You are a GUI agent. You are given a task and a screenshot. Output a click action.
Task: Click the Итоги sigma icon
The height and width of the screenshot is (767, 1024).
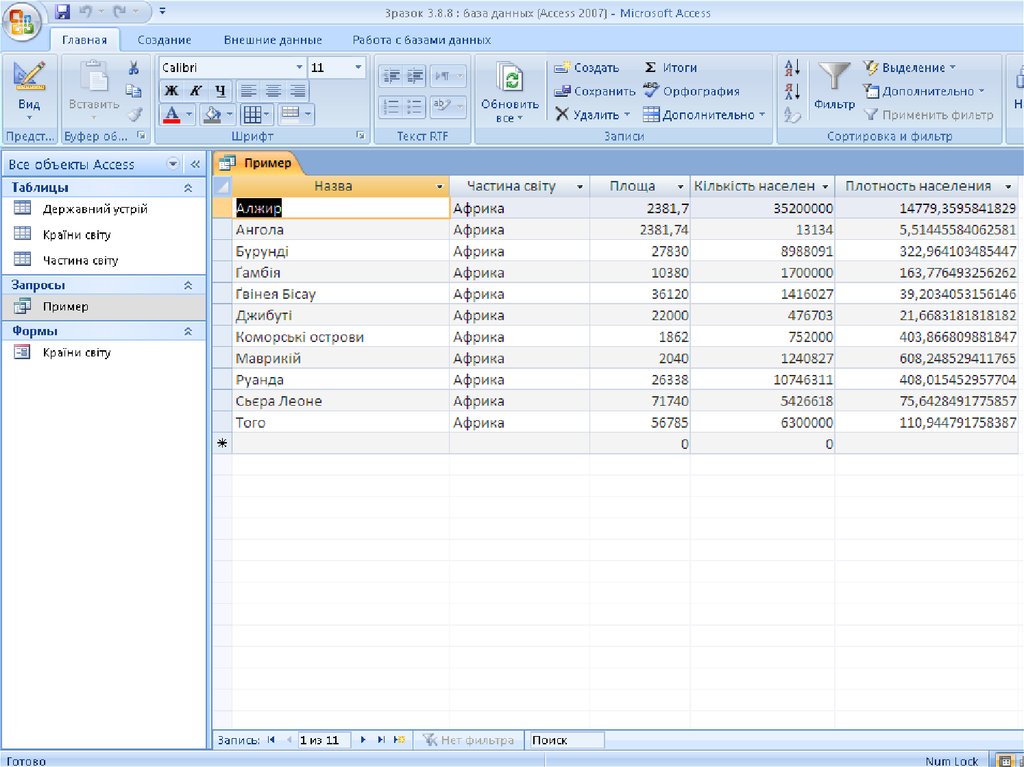pos(650,68)
